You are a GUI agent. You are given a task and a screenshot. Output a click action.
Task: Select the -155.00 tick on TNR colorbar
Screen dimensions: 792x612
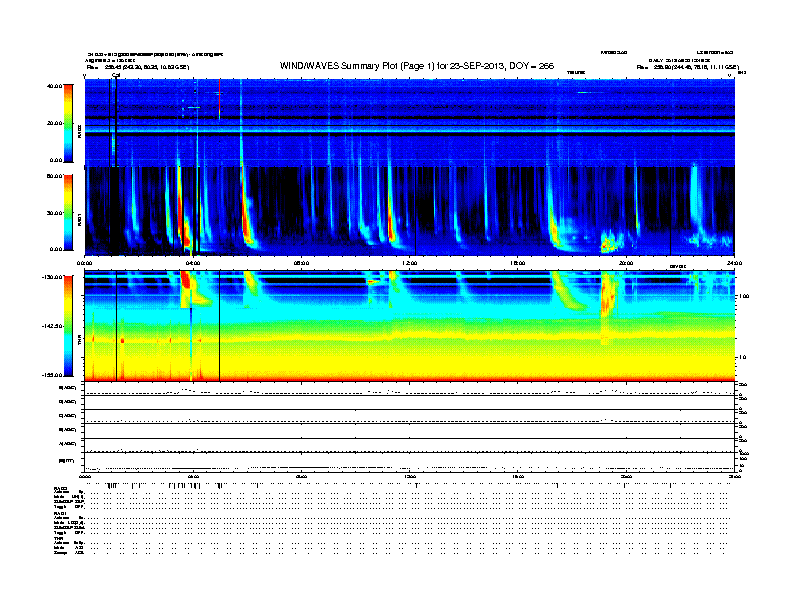click(53, 375)
